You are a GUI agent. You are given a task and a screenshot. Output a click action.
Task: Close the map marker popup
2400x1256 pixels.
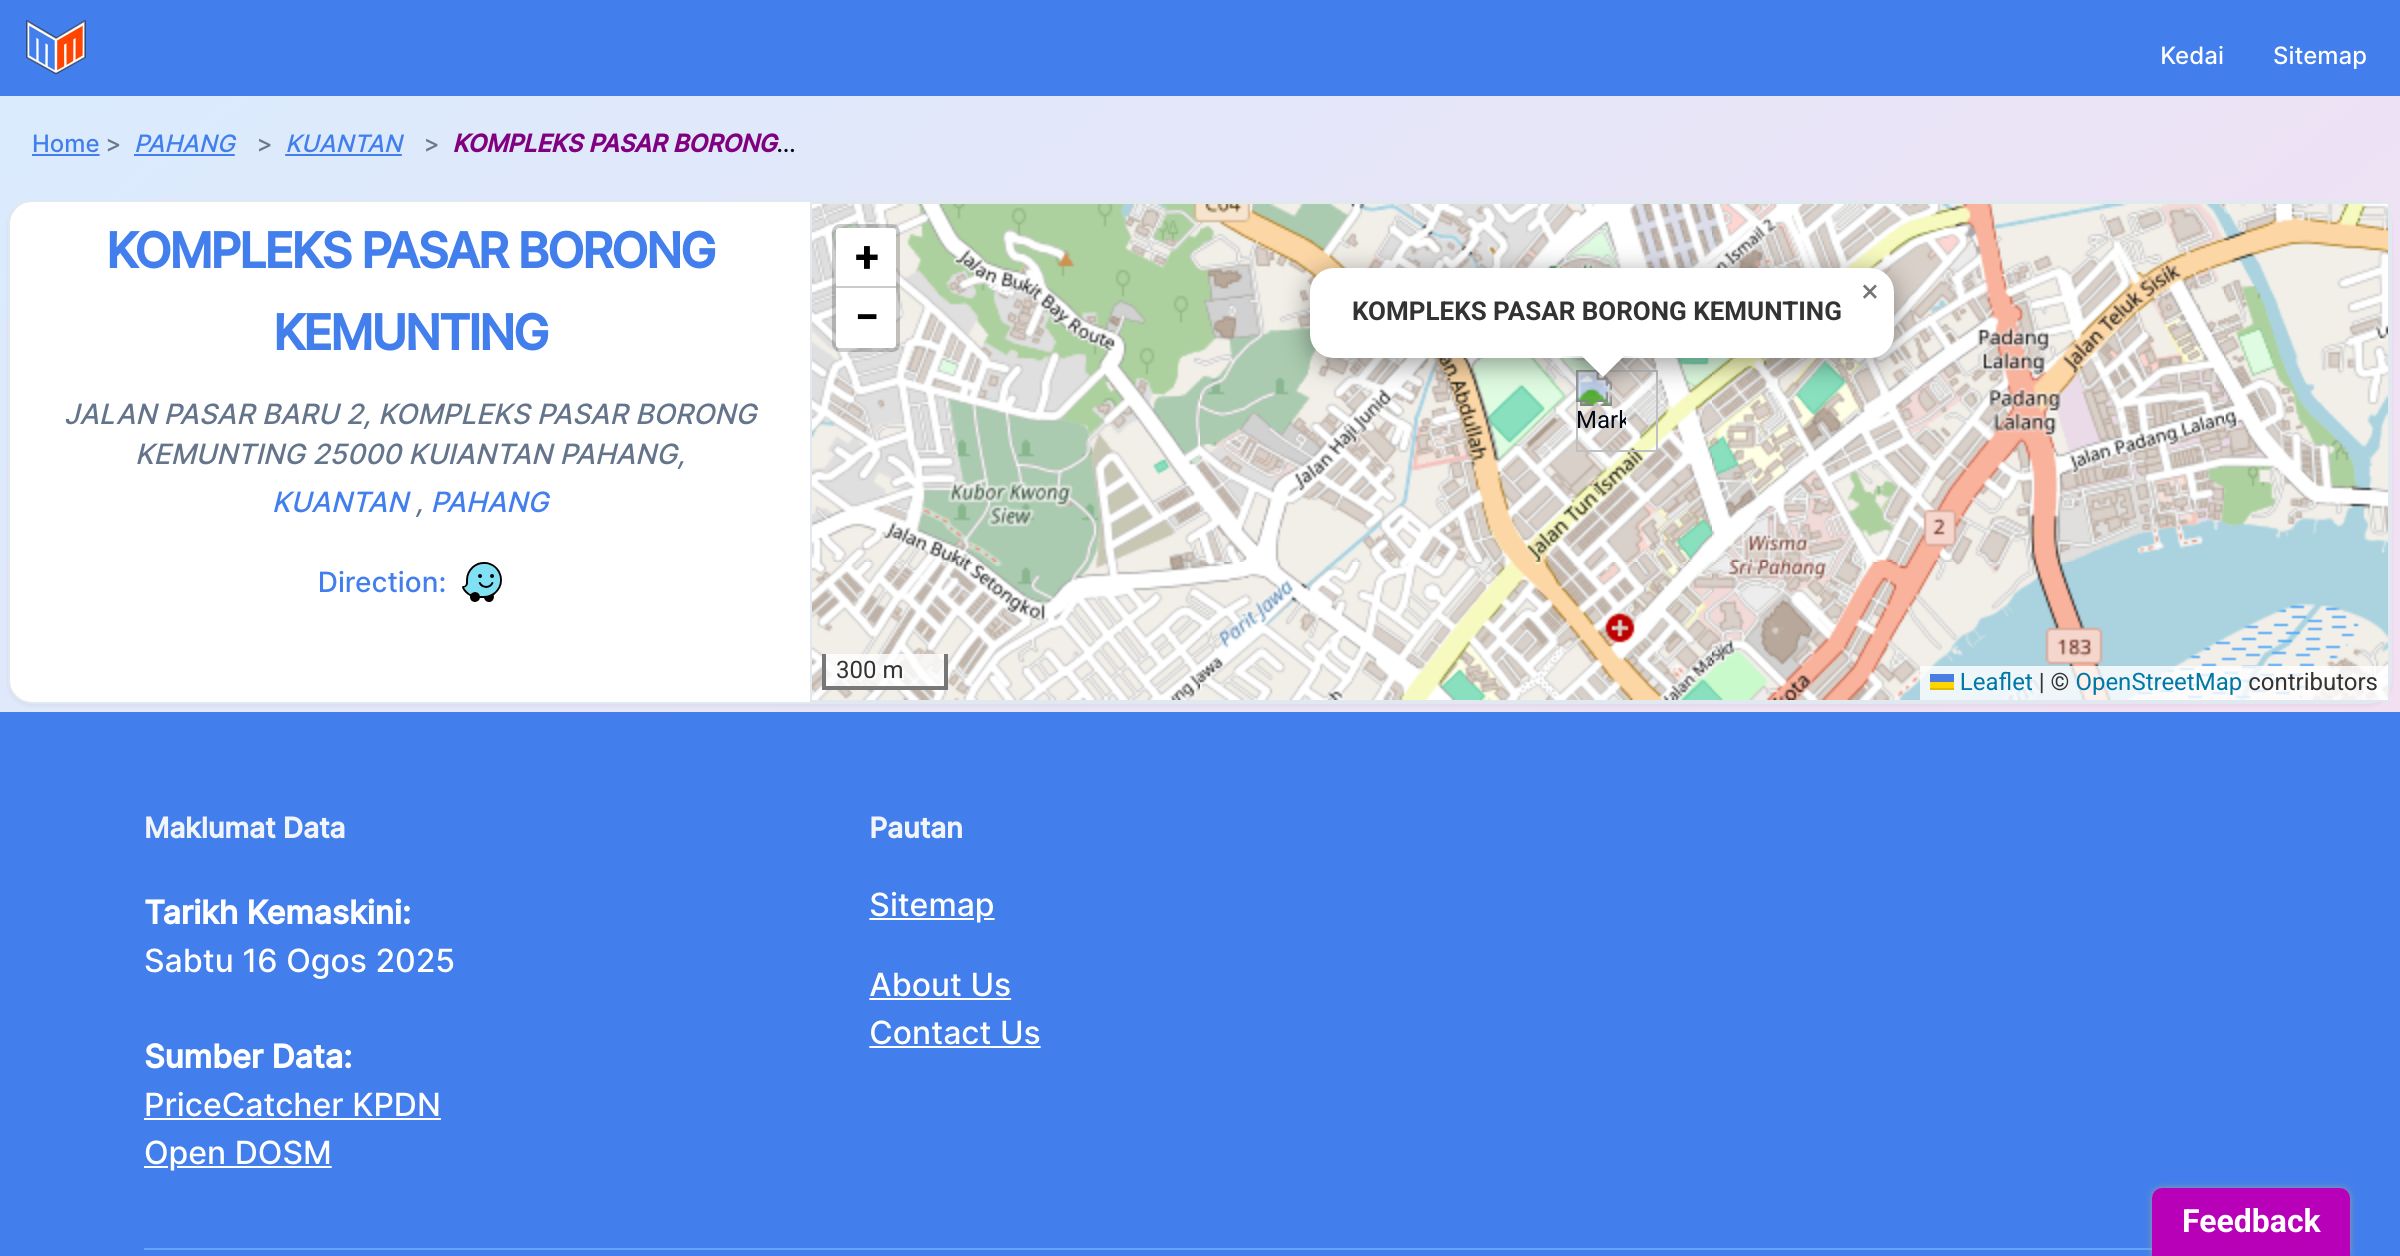1869,292
